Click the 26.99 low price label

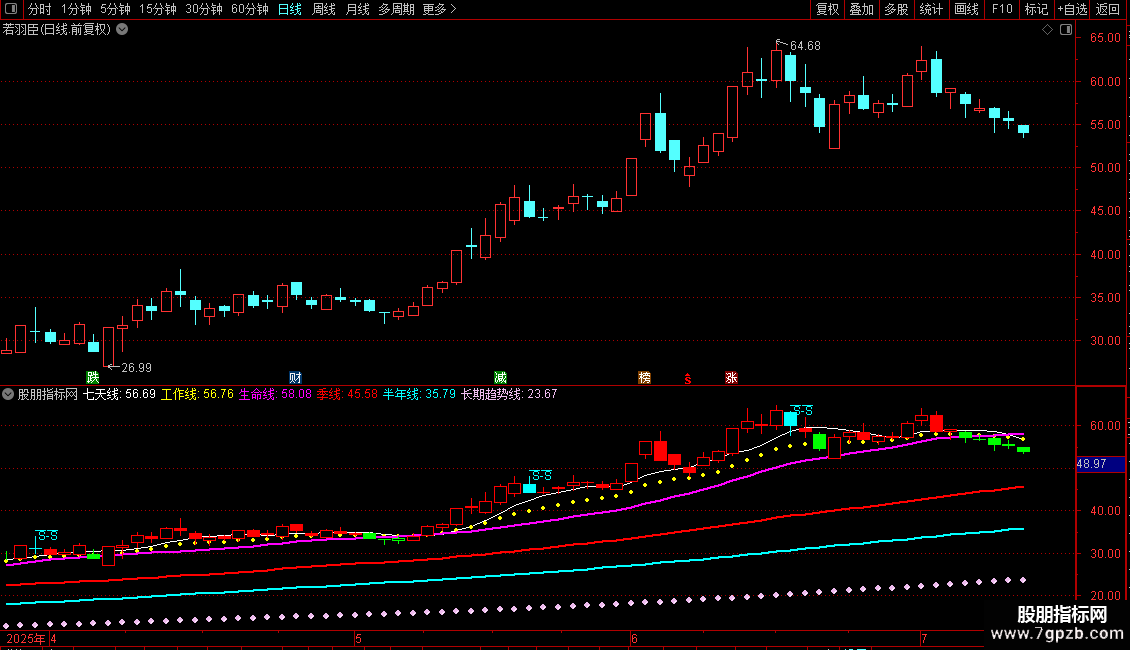click(136, 368)
